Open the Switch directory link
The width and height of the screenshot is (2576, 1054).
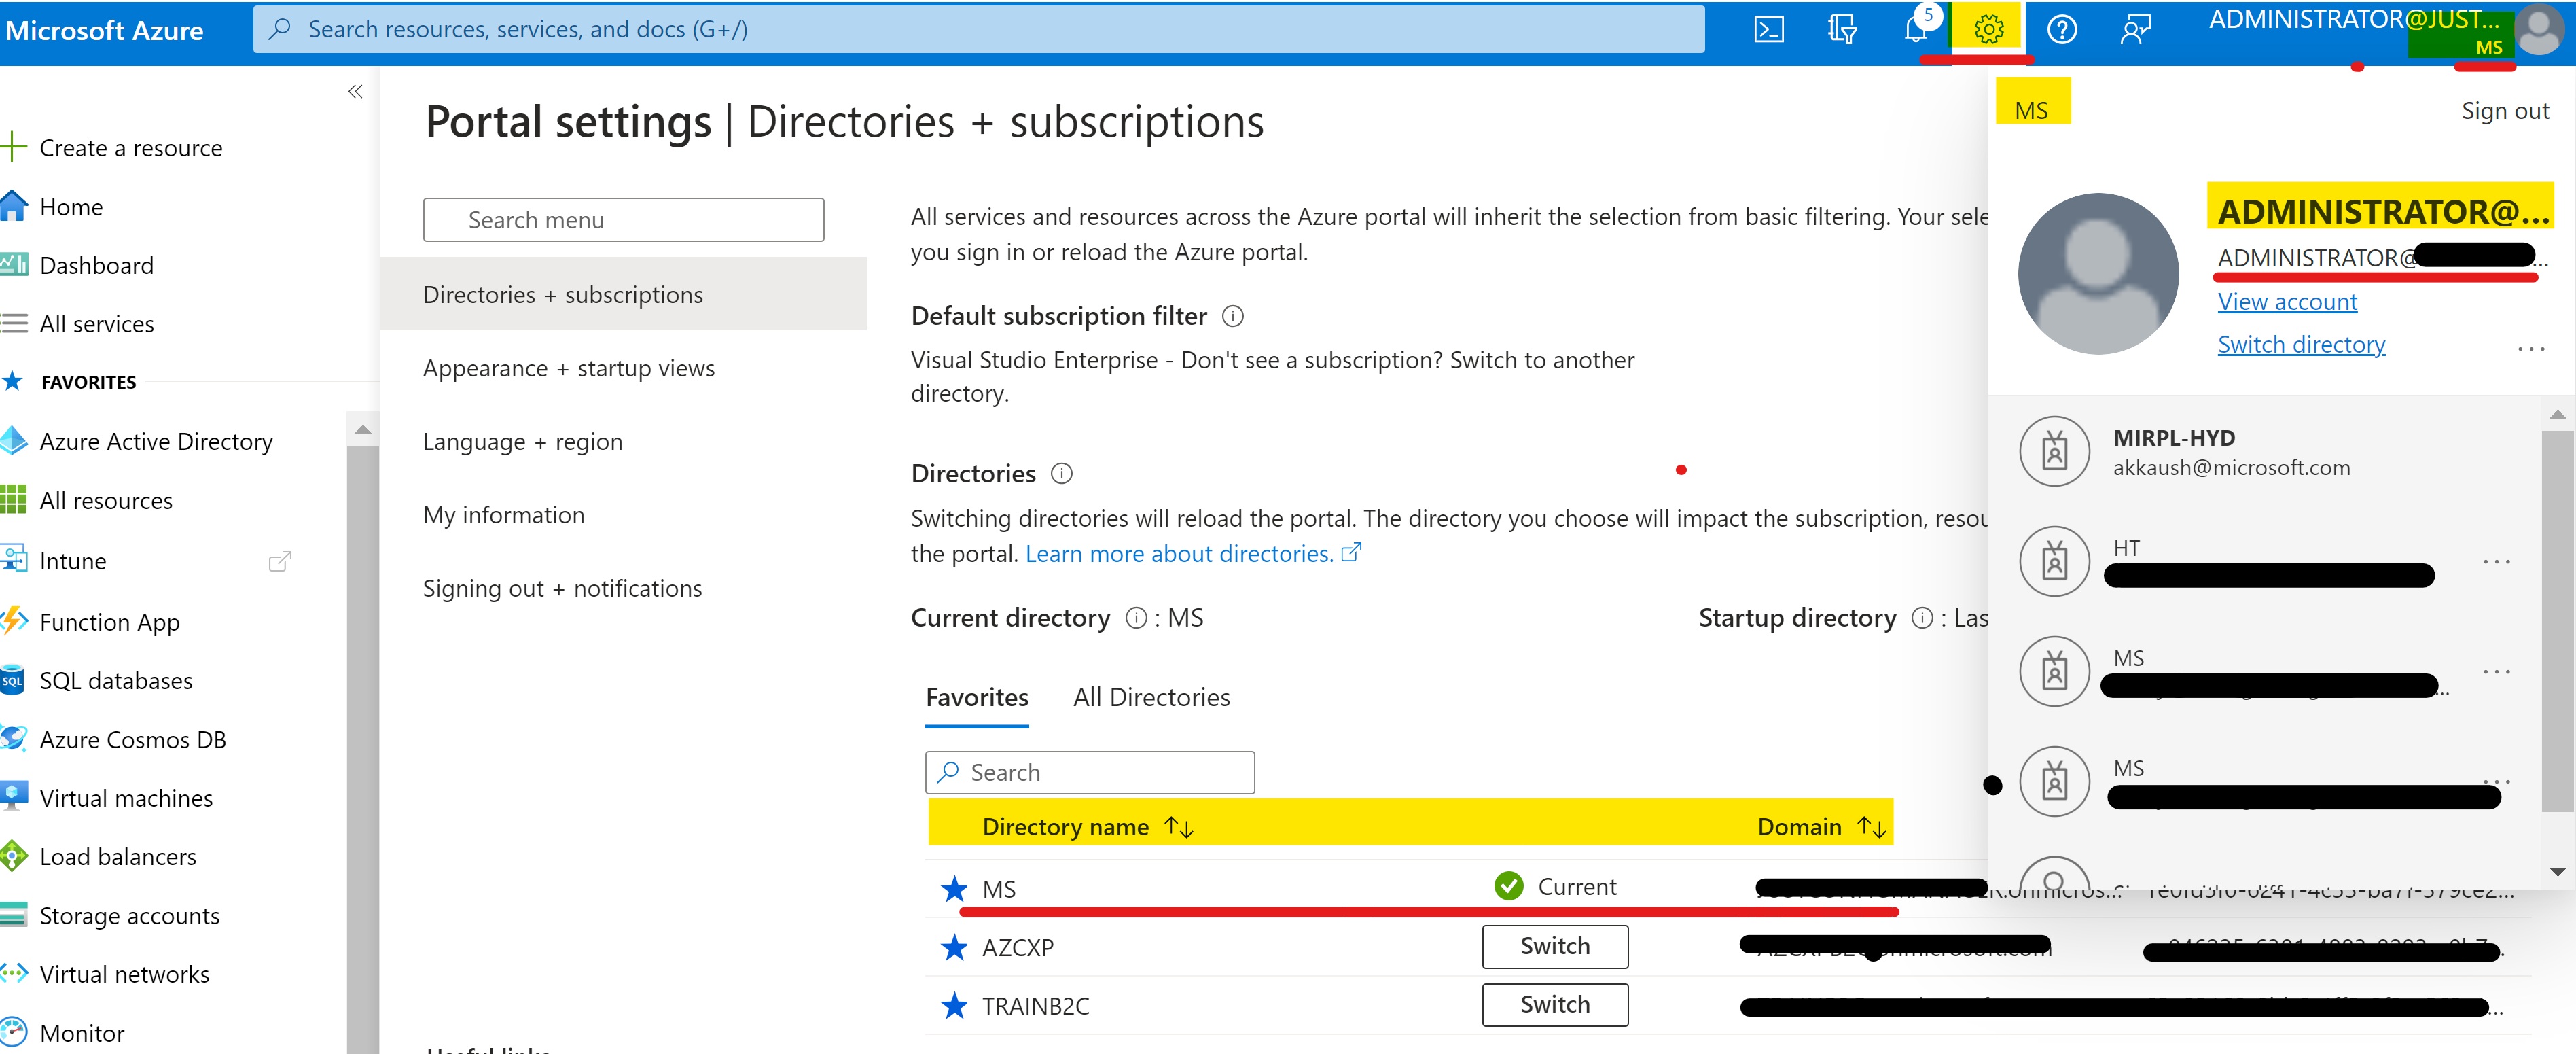(x=2300, y=345)
